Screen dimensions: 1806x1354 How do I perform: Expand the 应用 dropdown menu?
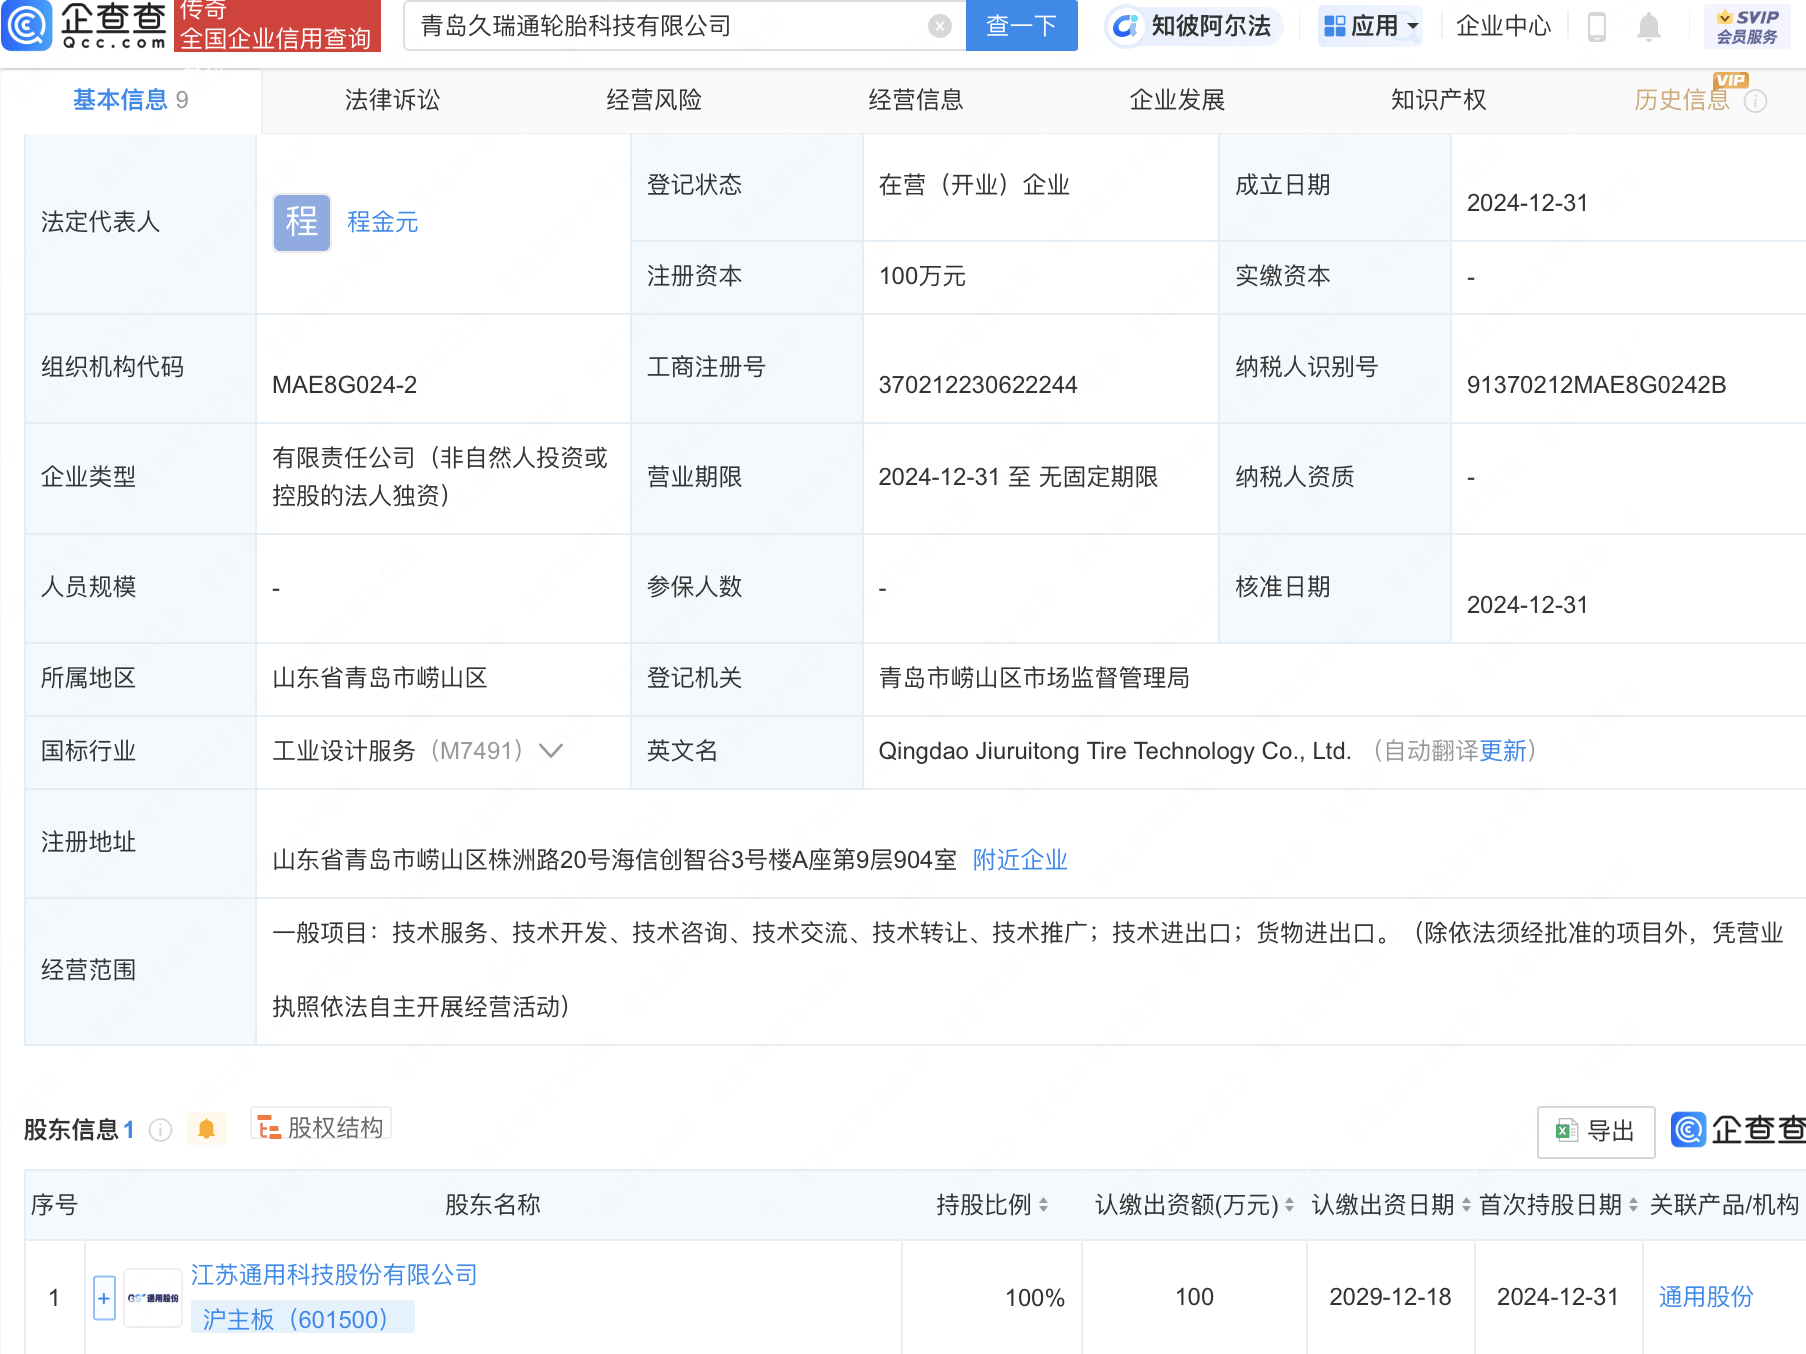[x=1370, y=26]
